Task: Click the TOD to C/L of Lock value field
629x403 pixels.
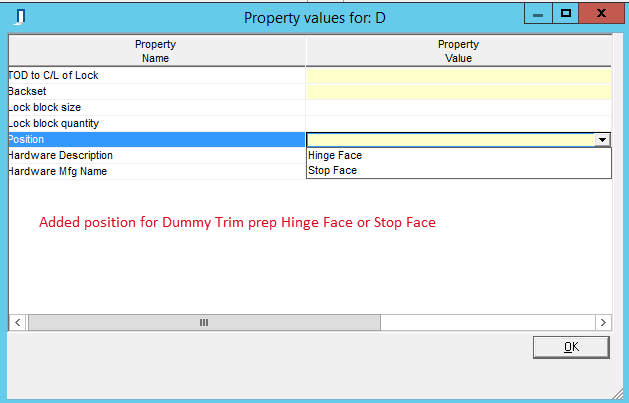Action: [458, 75]
